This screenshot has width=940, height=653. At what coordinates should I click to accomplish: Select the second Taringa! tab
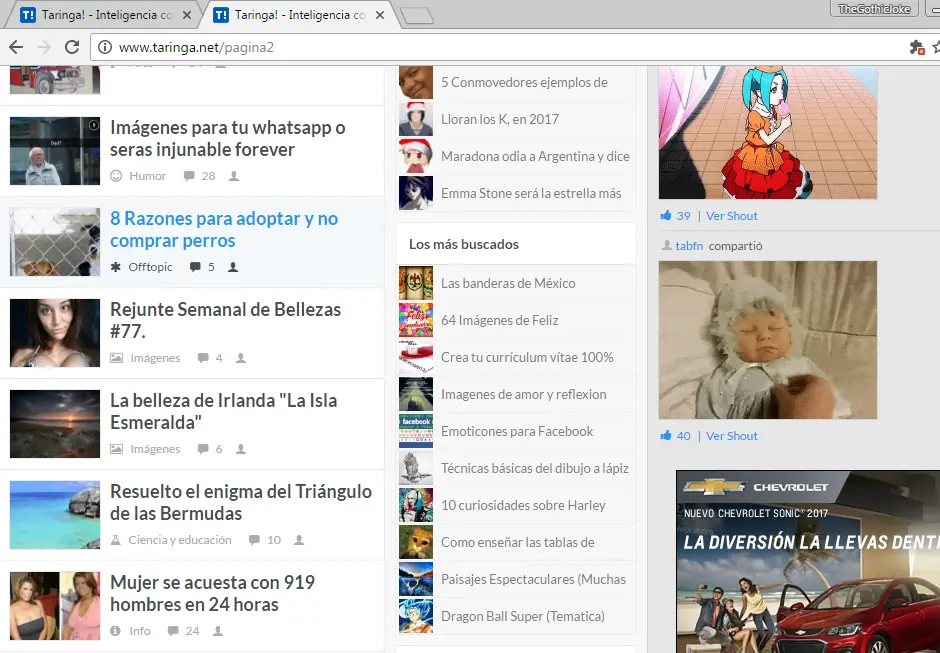(296, 15)
